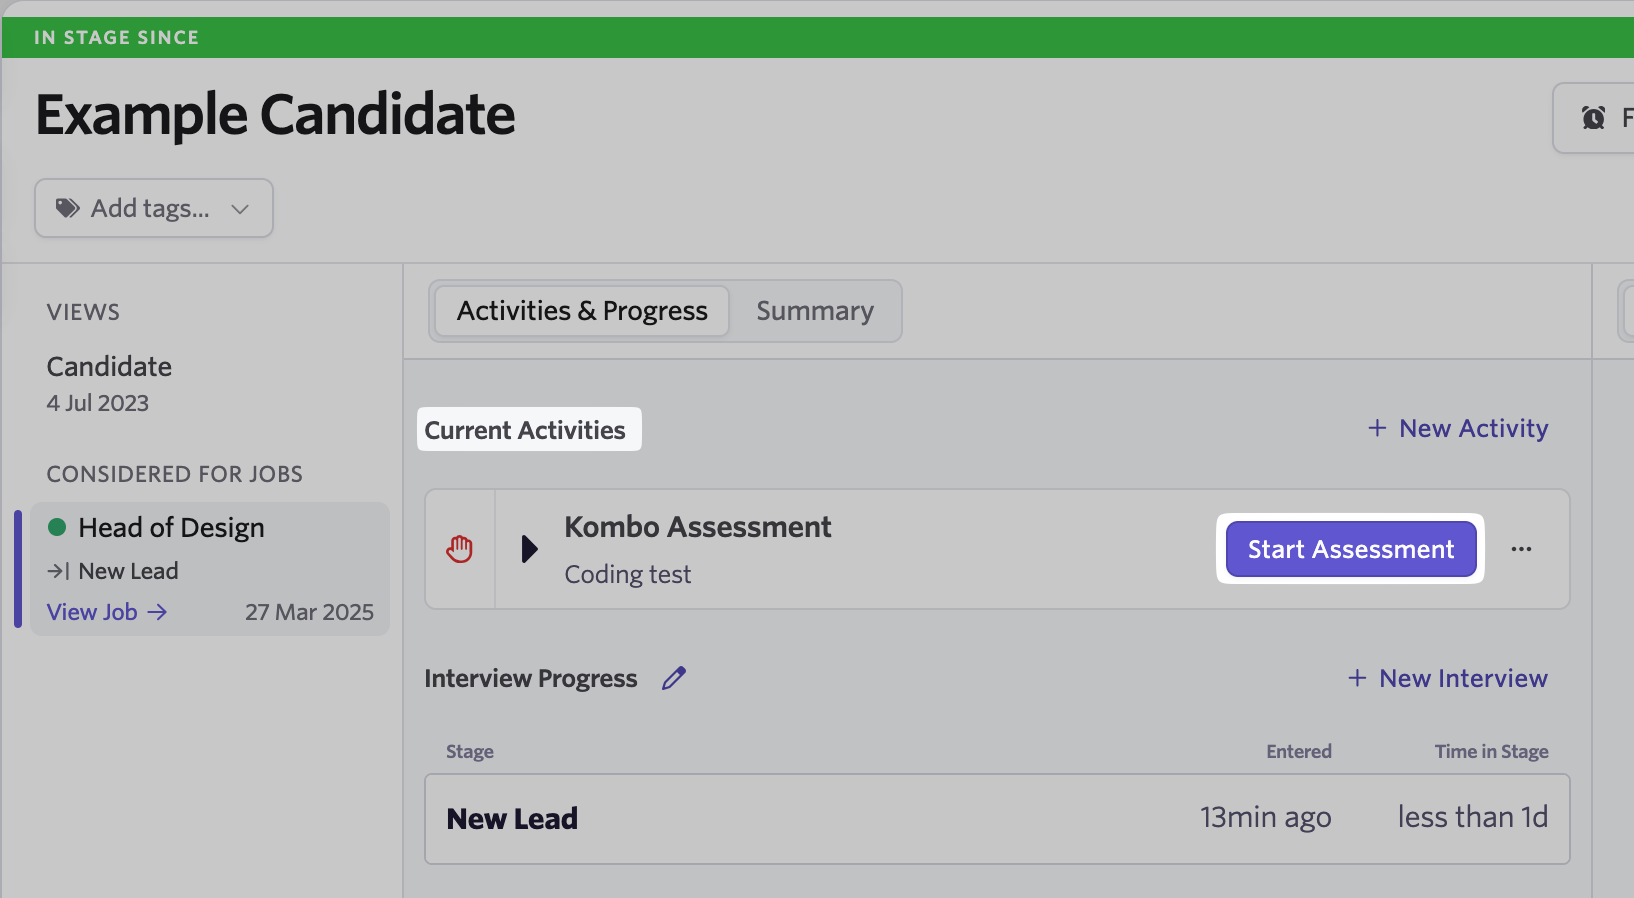1634x898 pixels.
Task: Click the green status dot for Head of Design
Action: 57,527
